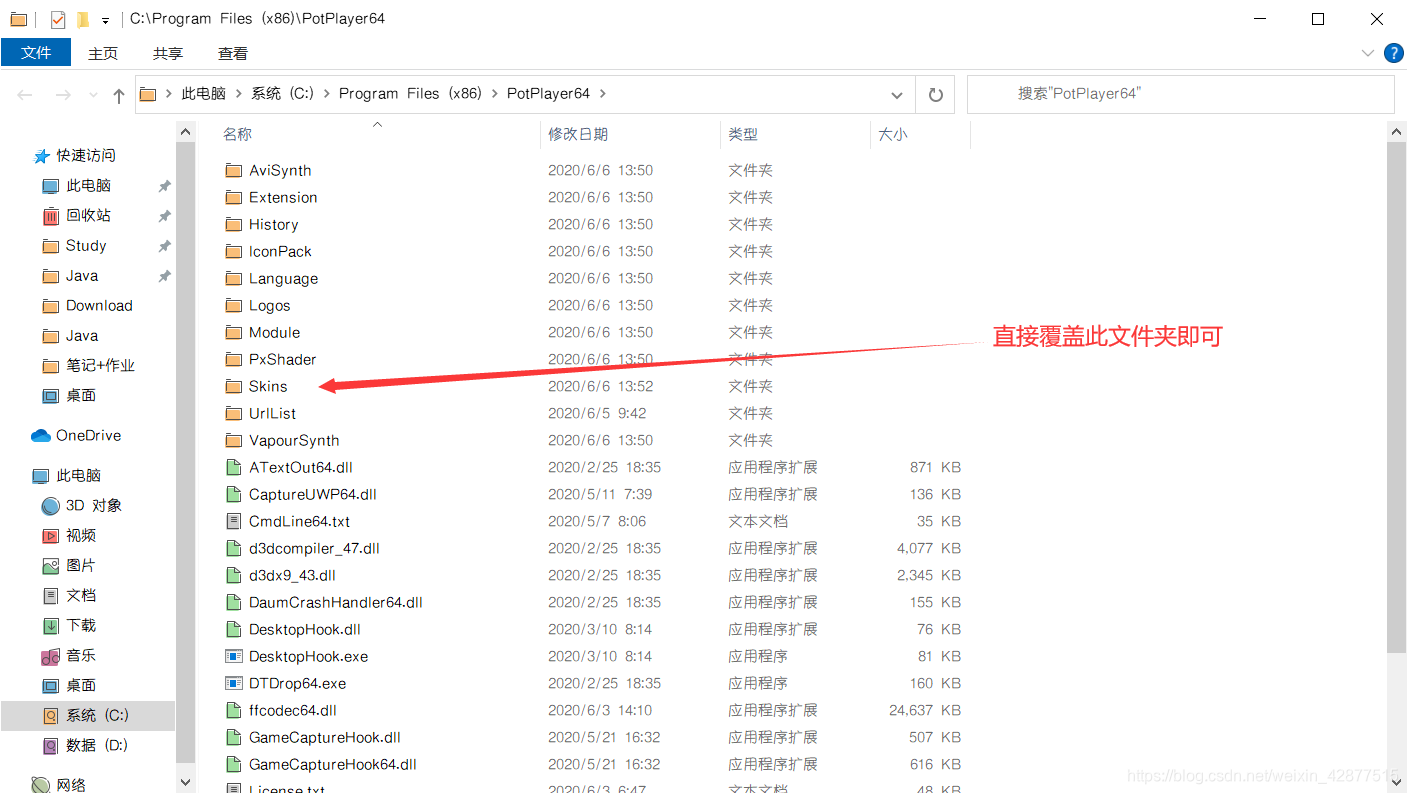This screenshot has width=1408, height=794.
Task: Switch to the 查看 ribbon tab
Action: pyautogui.click(x=233, y=53)
